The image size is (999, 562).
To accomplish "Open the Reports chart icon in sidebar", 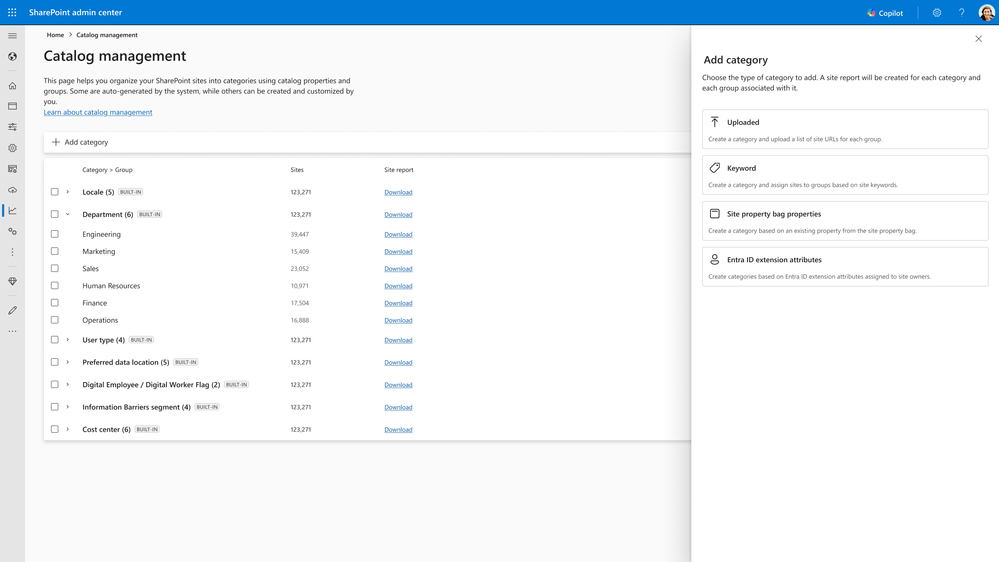I will (x=12, y=210).
